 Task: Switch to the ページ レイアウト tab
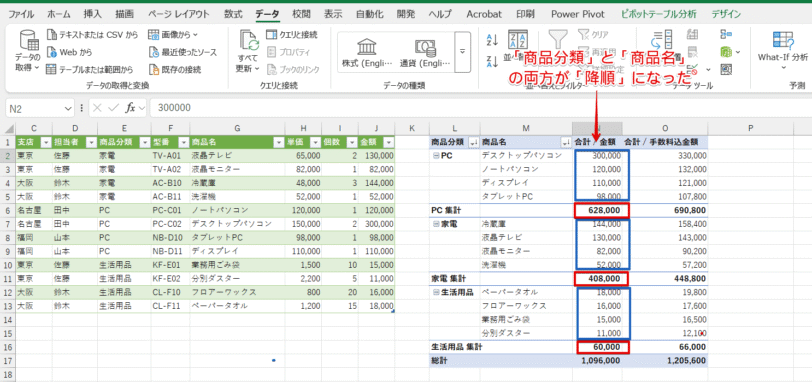tap(179, 14)
